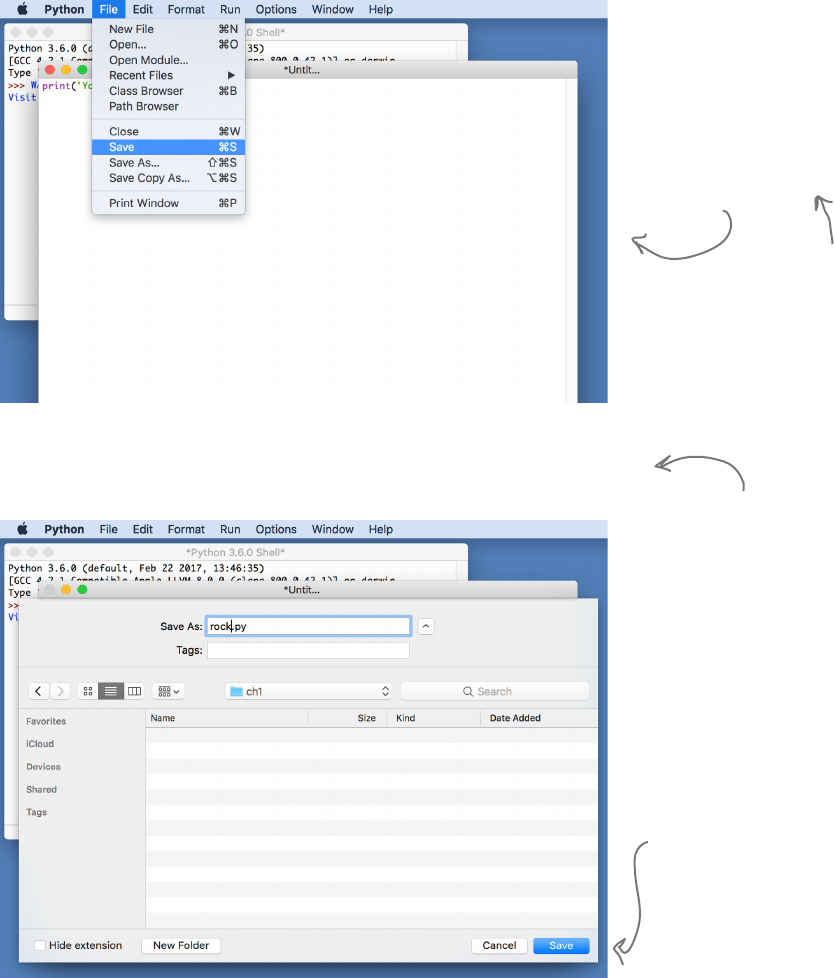This screenshot has width=834, height=978.
Task: Click the New Folder button
Action: click(181, 946)
